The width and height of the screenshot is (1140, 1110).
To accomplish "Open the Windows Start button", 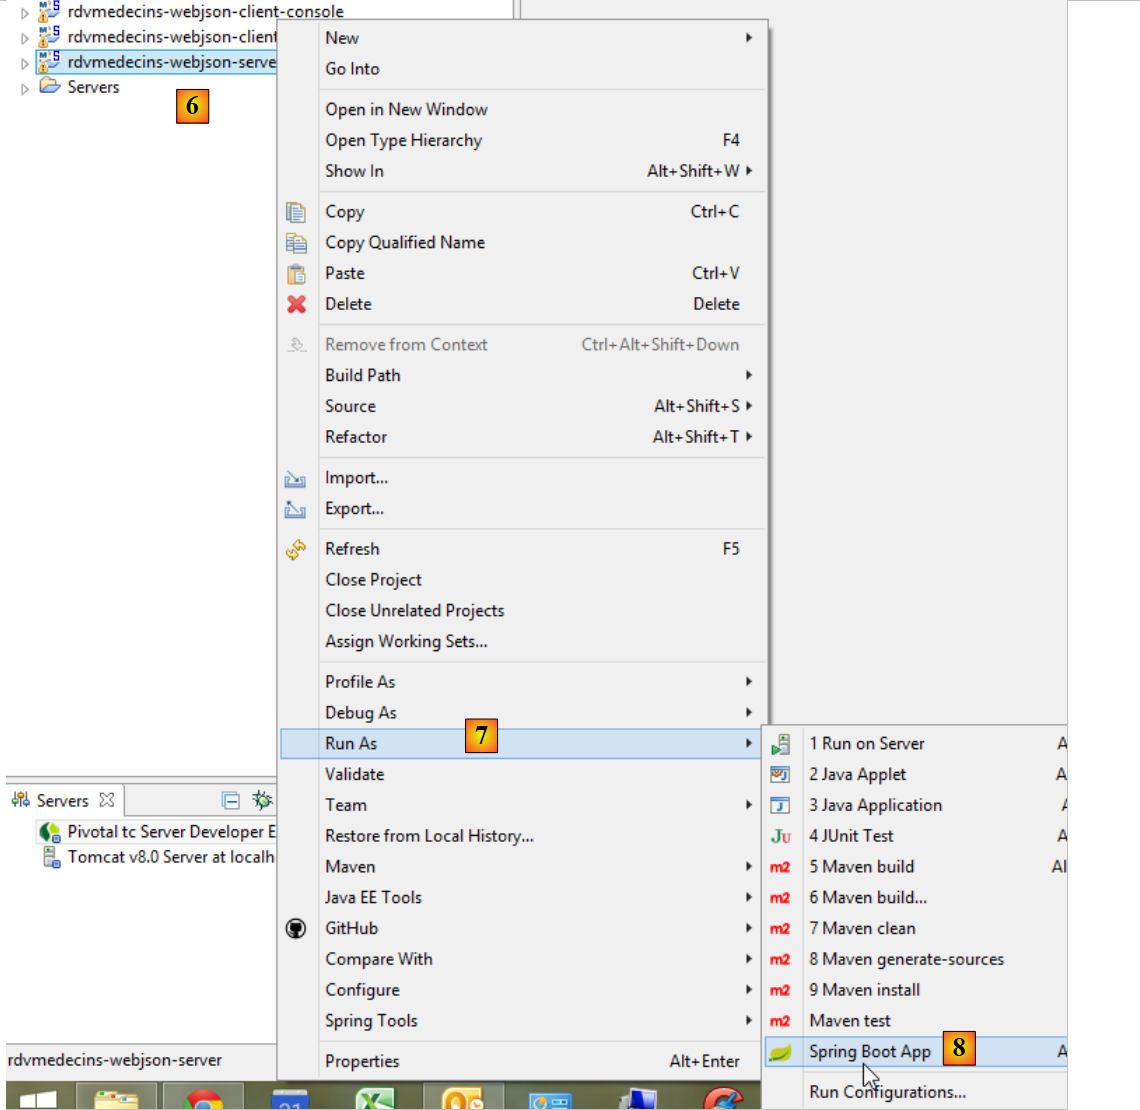I will 38,1099.
